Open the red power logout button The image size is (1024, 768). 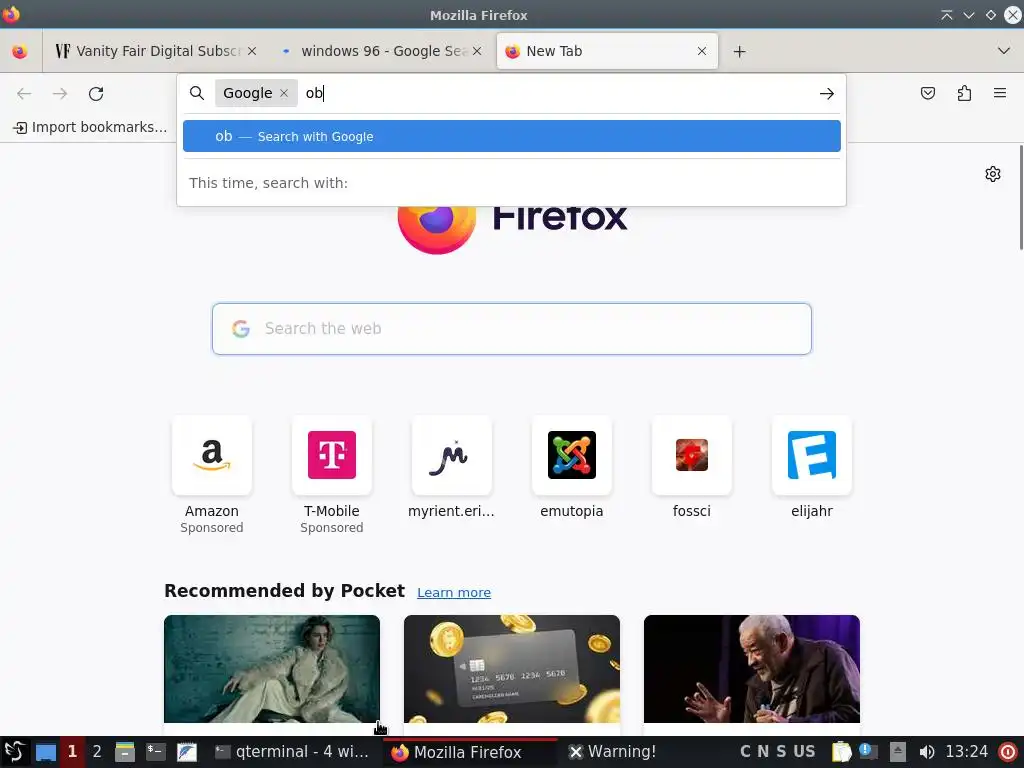[1008, 752]
